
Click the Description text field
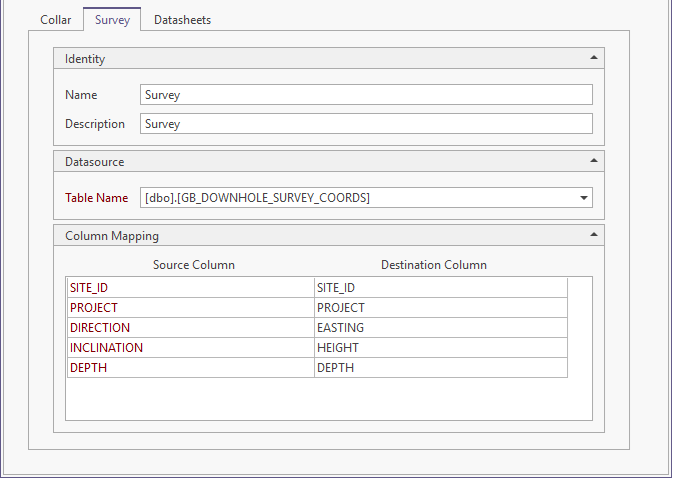click(366, 124)
